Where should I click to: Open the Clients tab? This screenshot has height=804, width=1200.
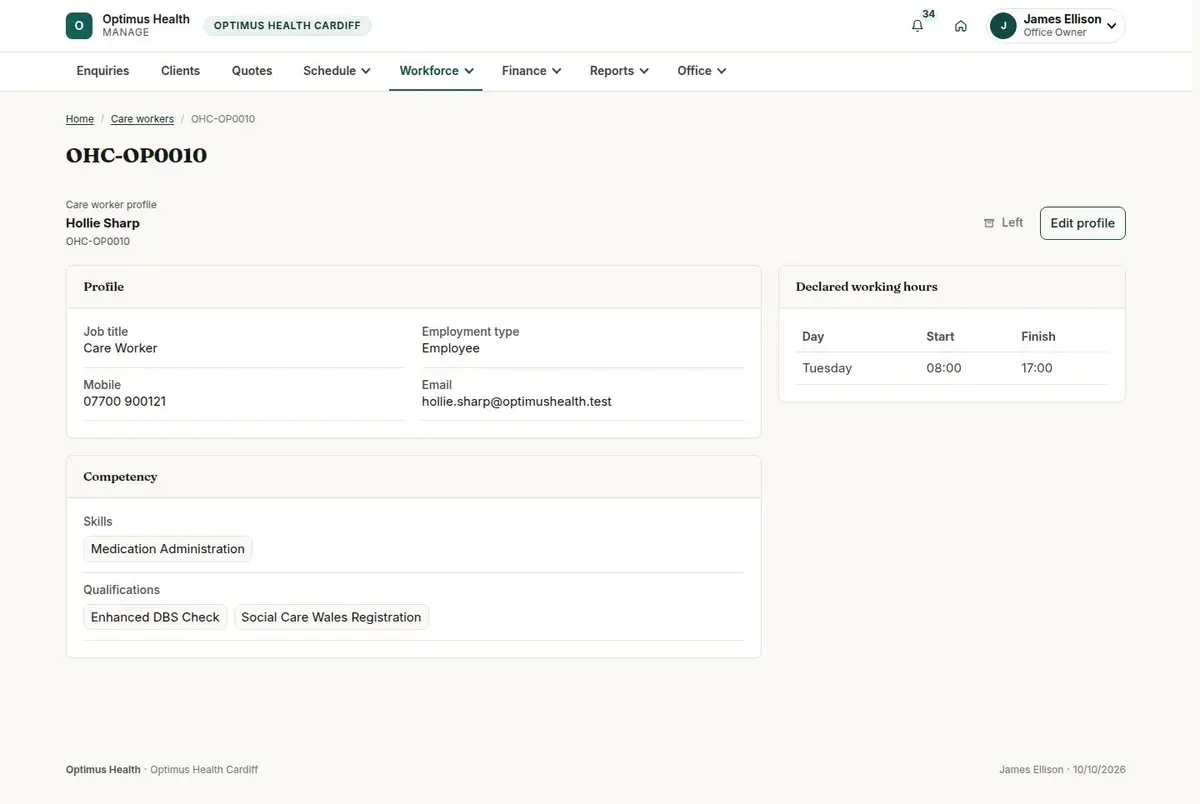181,71
